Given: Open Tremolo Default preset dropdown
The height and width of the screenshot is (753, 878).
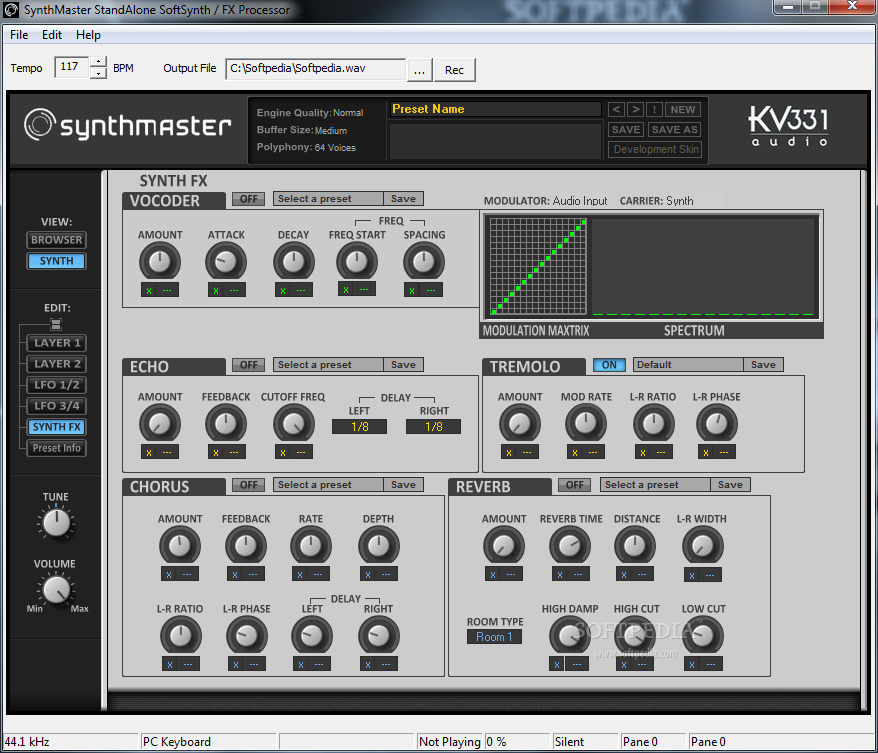Looking at the screenshot, I should tap(688, 365).
